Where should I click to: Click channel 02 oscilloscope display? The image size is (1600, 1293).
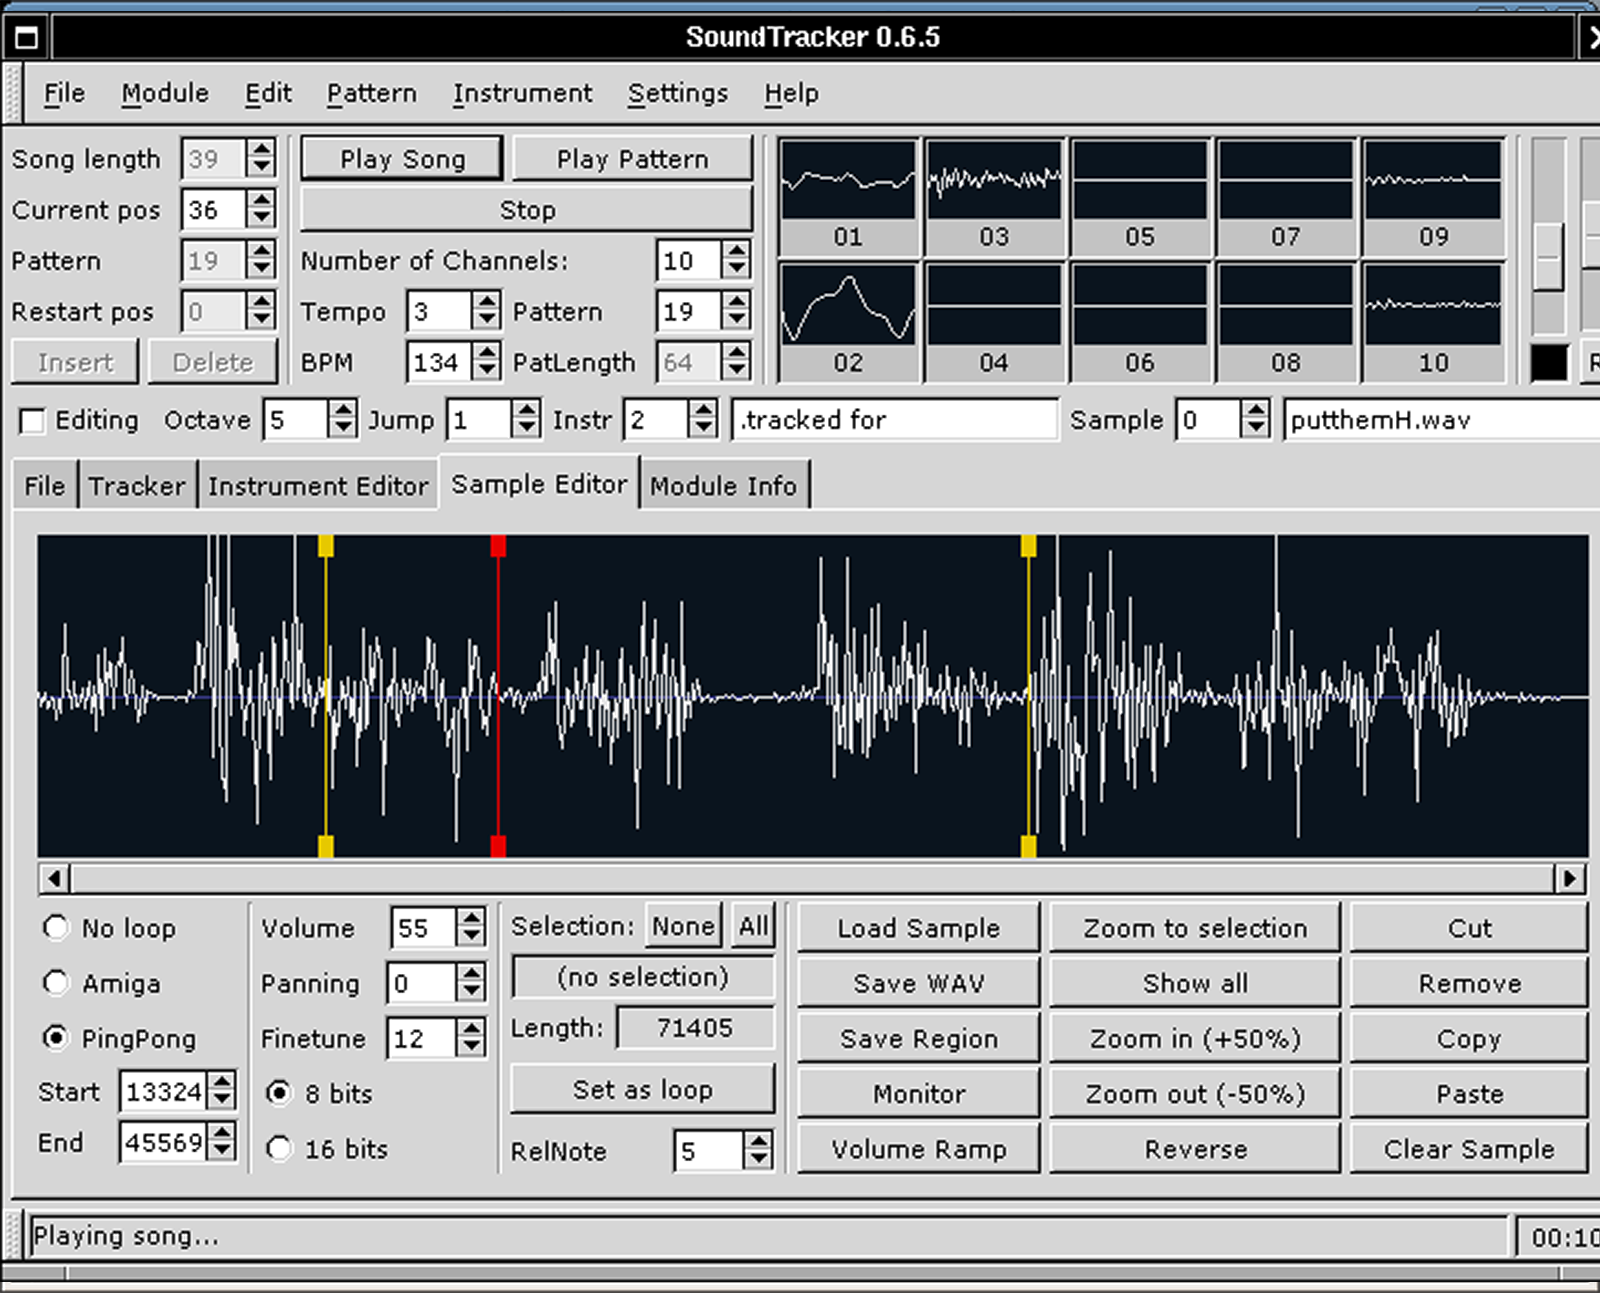[847, 305]
